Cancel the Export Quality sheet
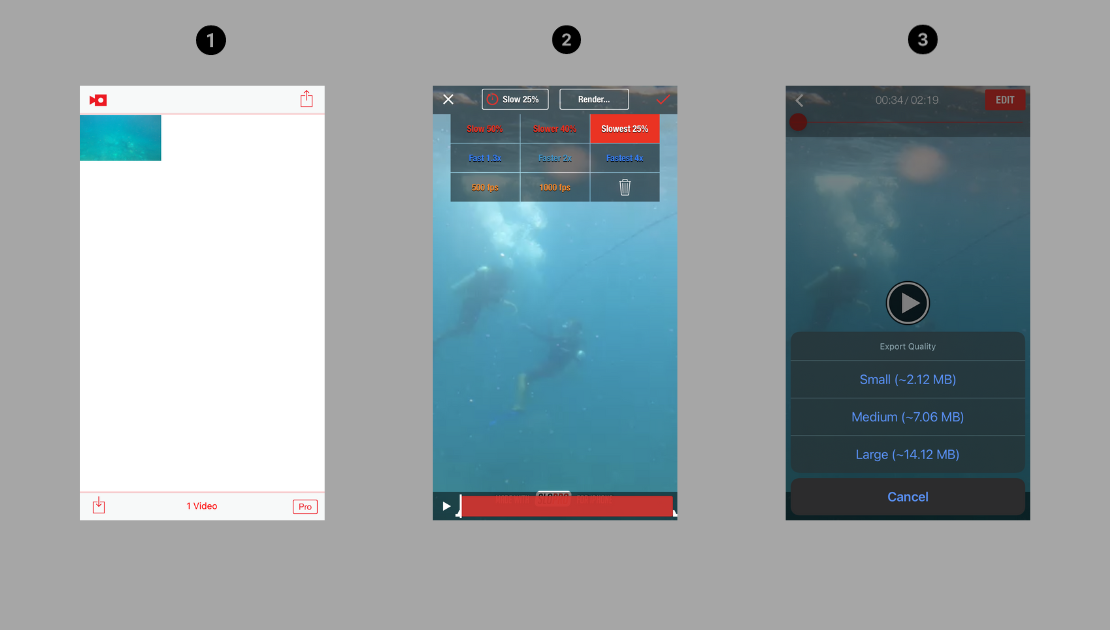1110x630 pixels. click(908, 497)
